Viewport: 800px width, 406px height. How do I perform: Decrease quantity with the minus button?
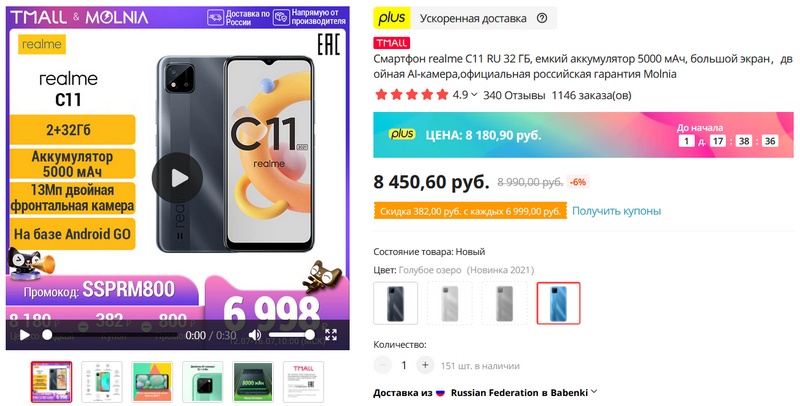[x=382, y=365]
